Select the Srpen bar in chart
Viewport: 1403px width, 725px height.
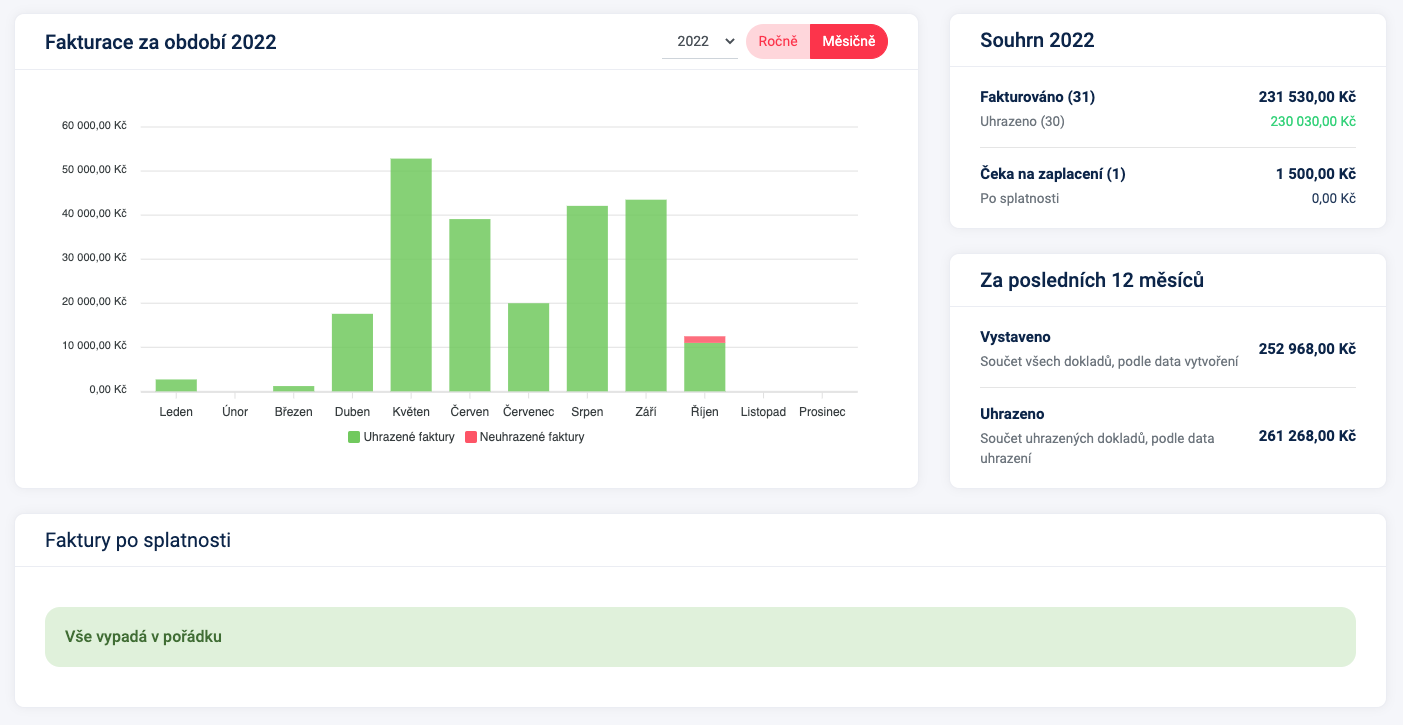click(x=587, y=298)
